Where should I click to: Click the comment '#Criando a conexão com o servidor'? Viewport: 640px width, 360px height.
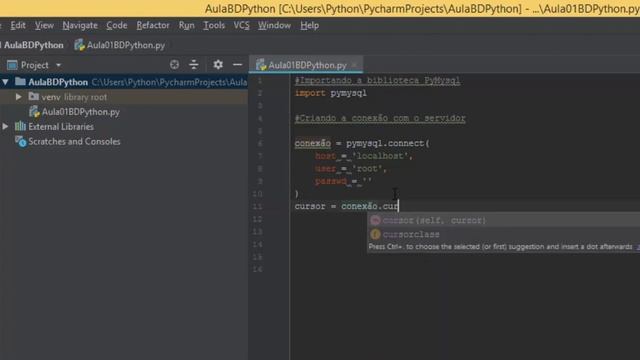pos(380,118)
